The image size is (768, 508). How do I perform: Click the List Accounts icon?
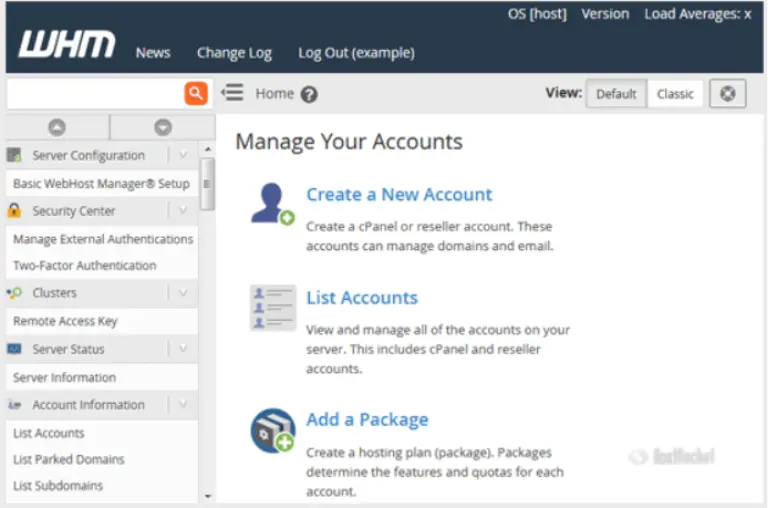click(x=272, y=307)
